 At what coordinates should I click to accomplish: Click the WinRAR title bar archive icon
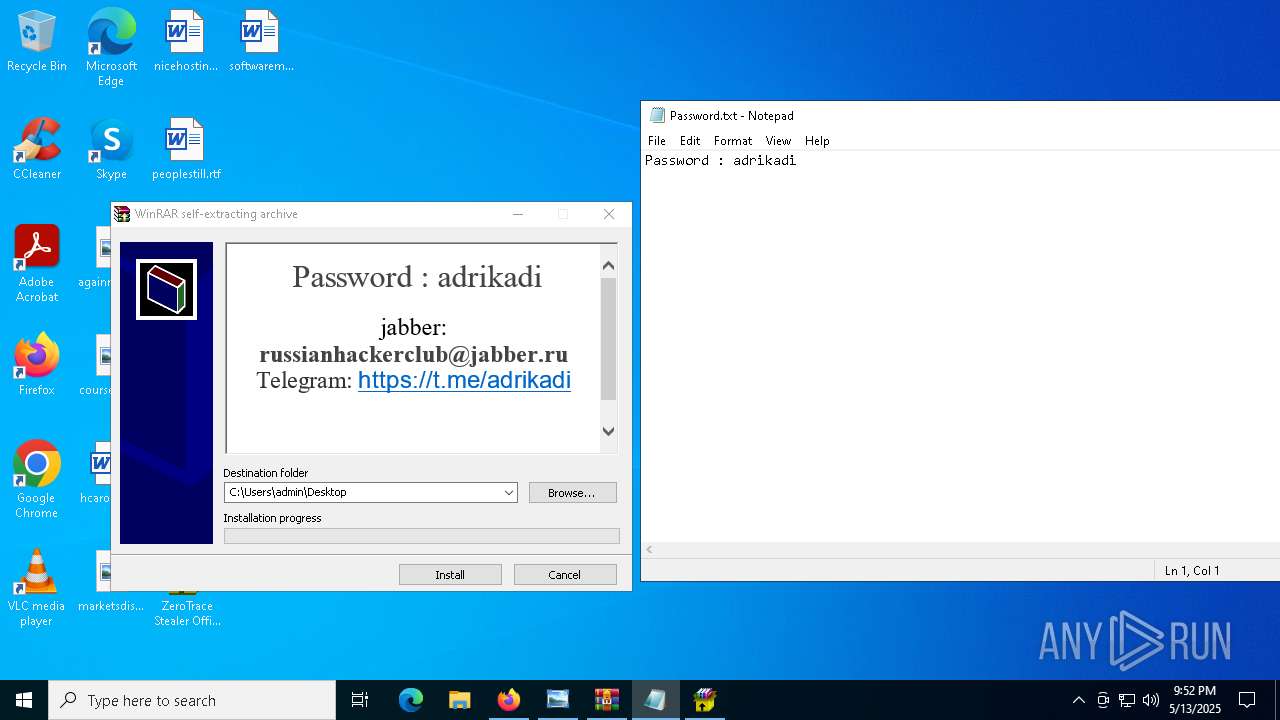[122, 214]
